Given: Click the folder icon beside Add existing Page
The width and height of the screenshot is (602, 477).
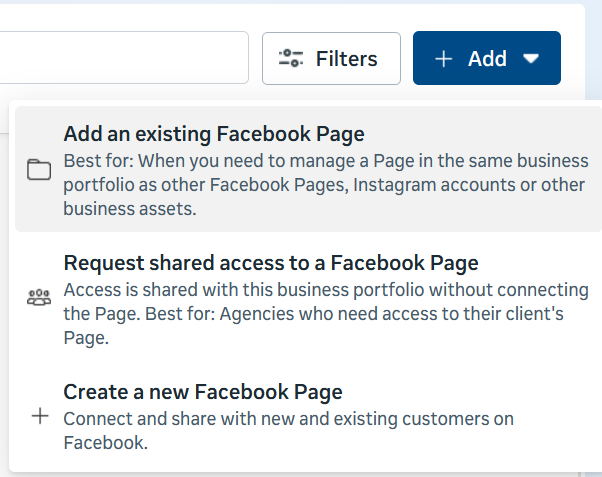Looking at the screenshot, I should click(39, 170).
